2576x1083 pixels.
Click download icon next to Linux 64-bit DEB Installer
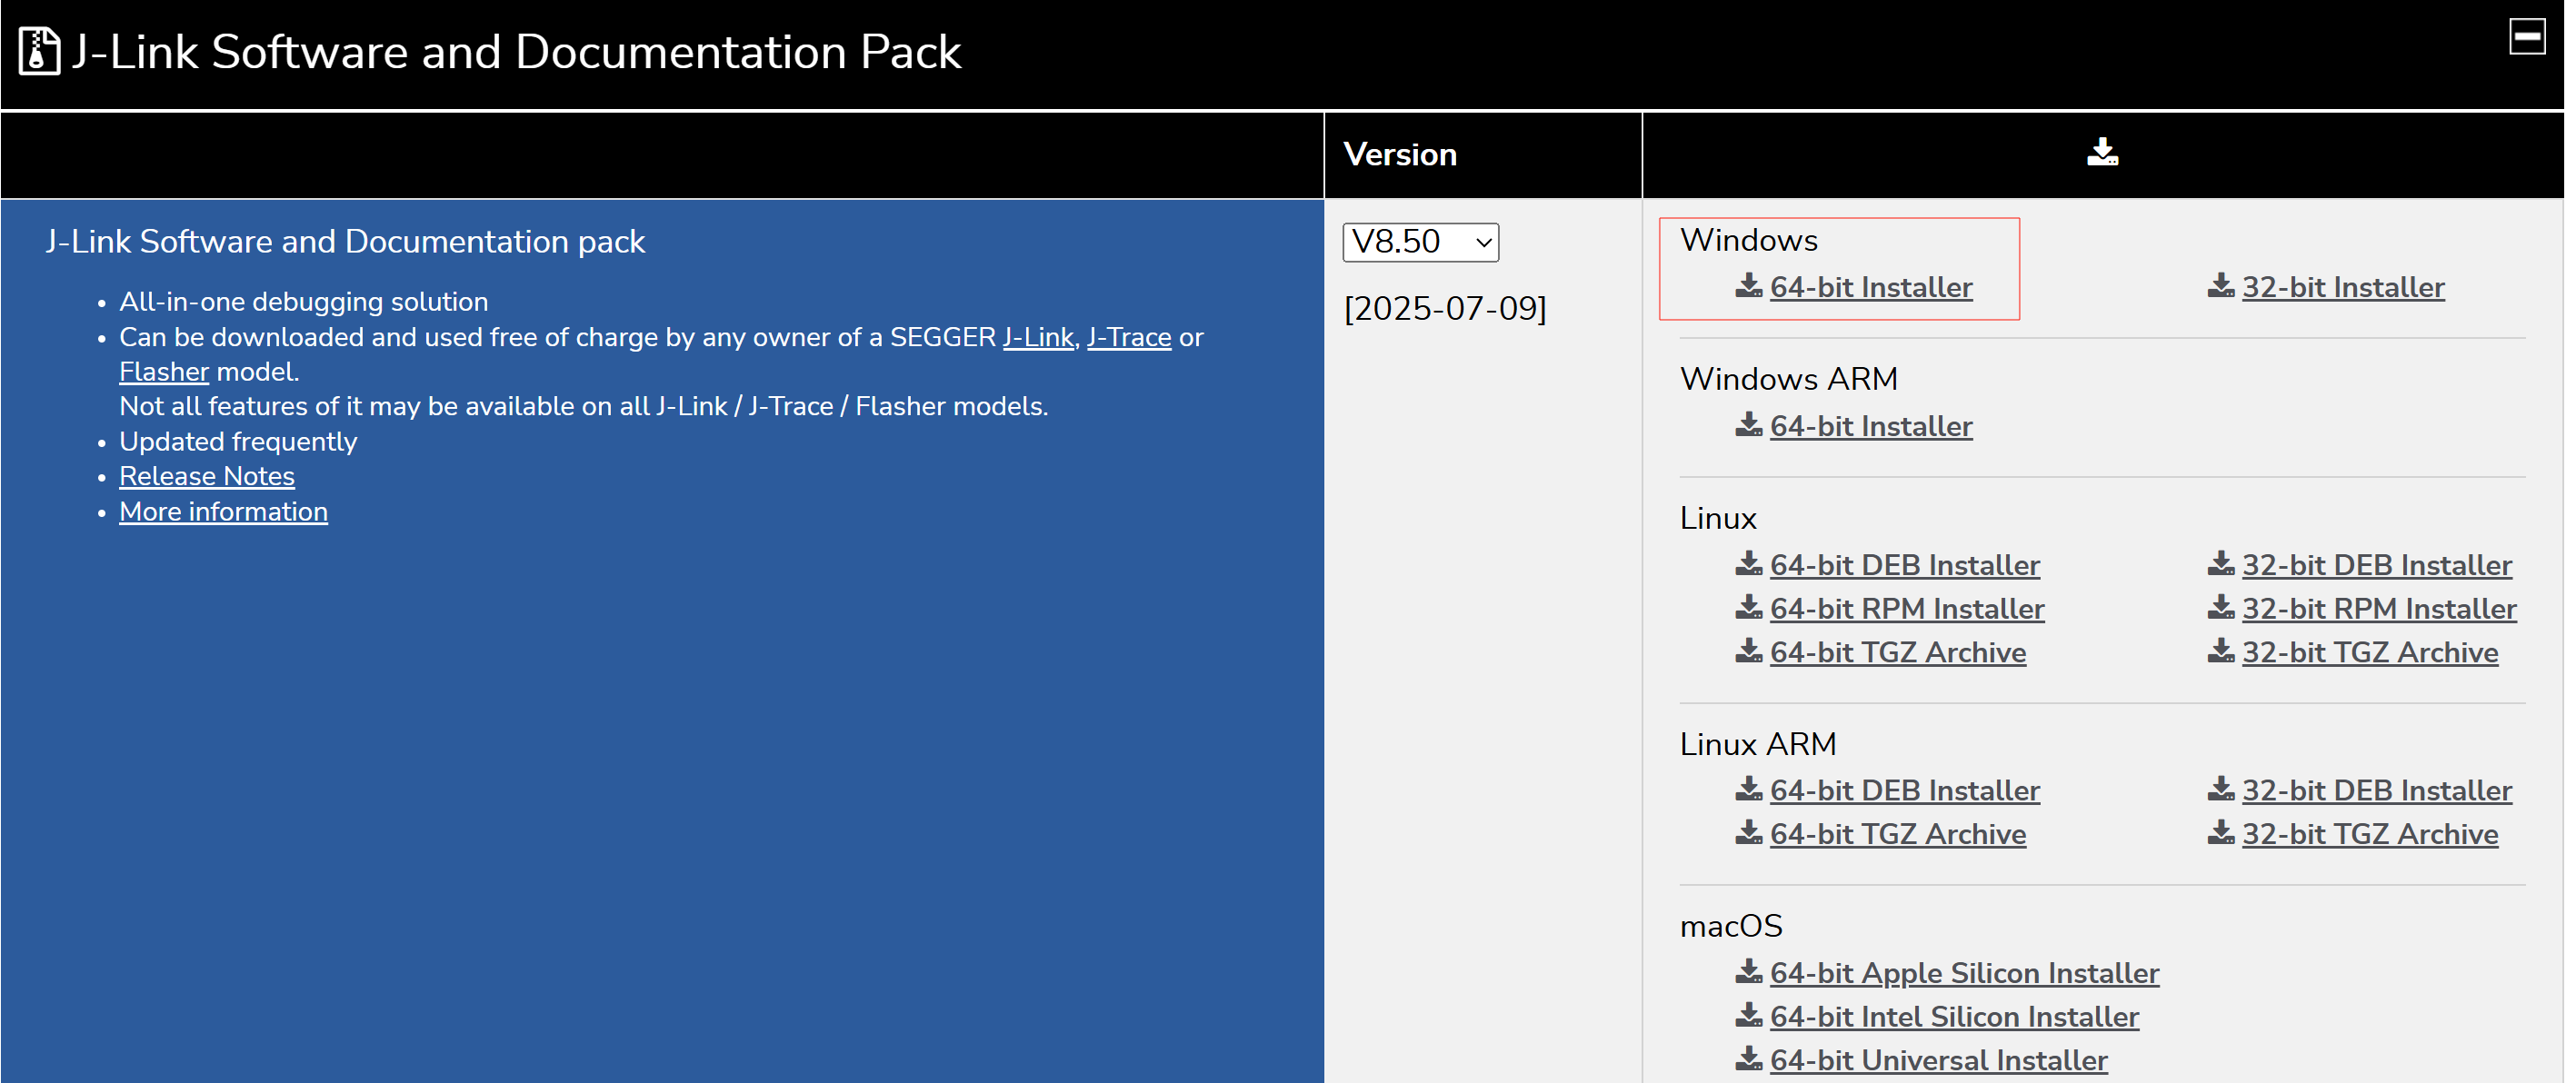(1748, 564)
